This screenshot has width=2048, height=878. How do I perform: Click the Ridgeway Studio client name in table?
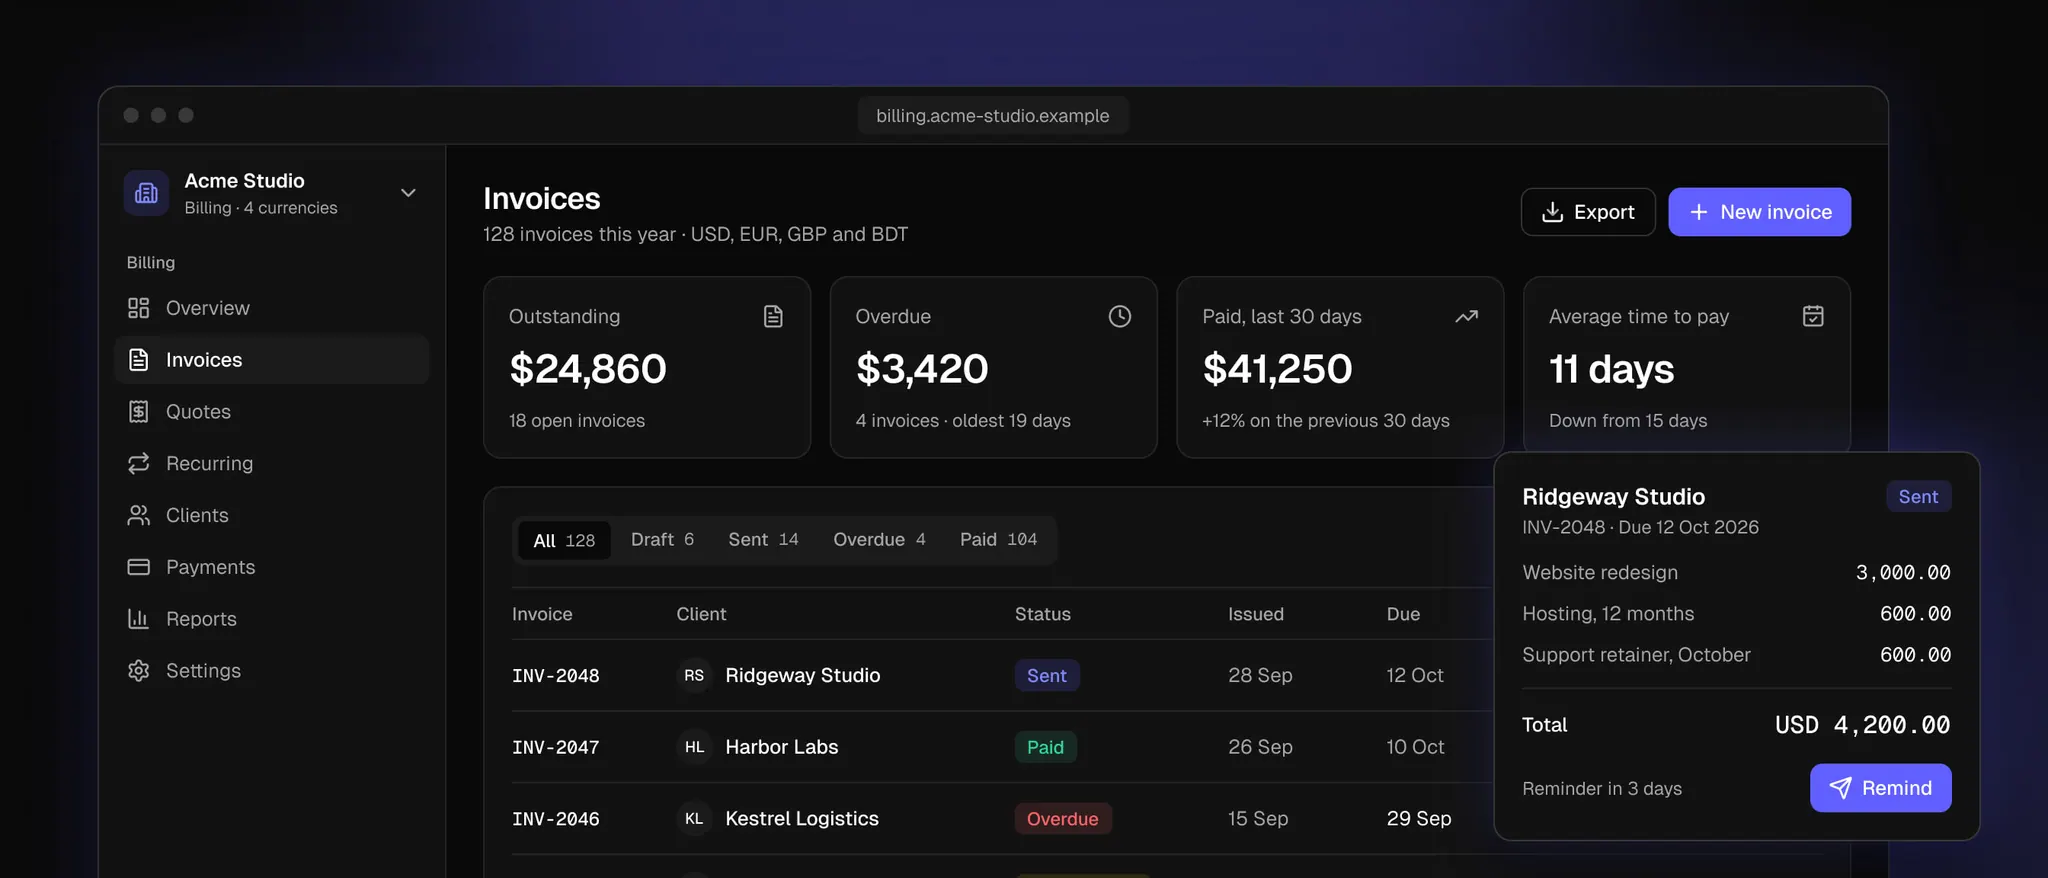803,675
